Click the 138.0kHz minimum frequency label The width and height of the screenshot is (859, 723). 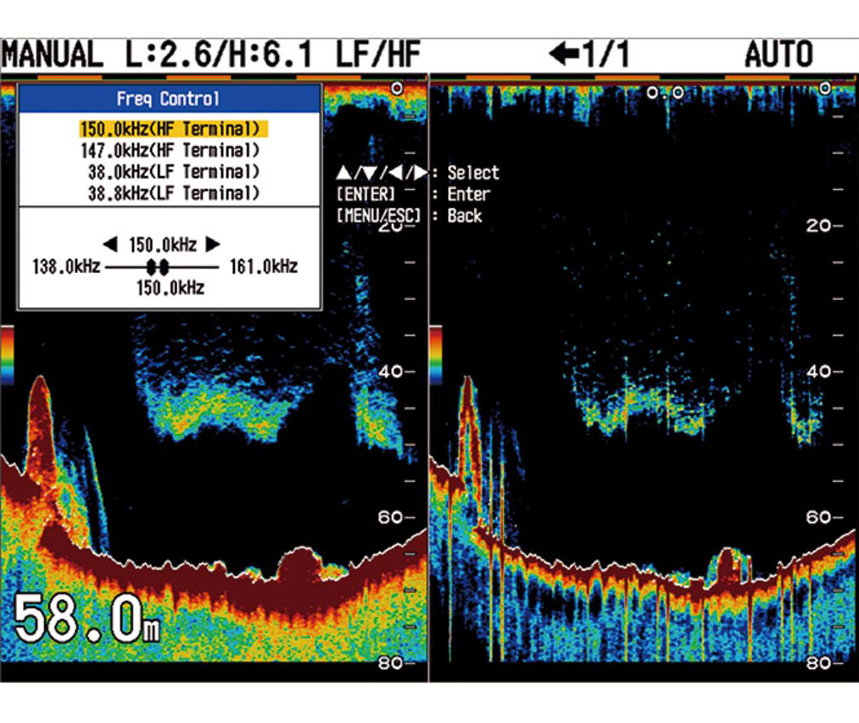[66, 267]
